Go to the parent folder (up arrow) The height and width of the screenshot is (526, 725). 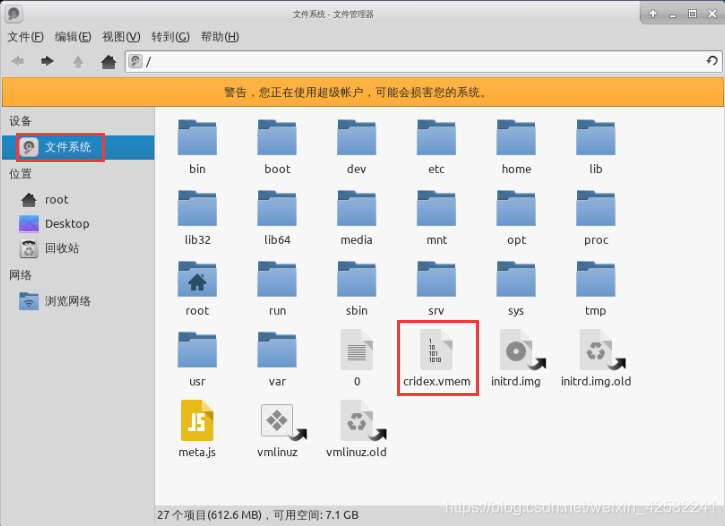[x=78, y=61]
